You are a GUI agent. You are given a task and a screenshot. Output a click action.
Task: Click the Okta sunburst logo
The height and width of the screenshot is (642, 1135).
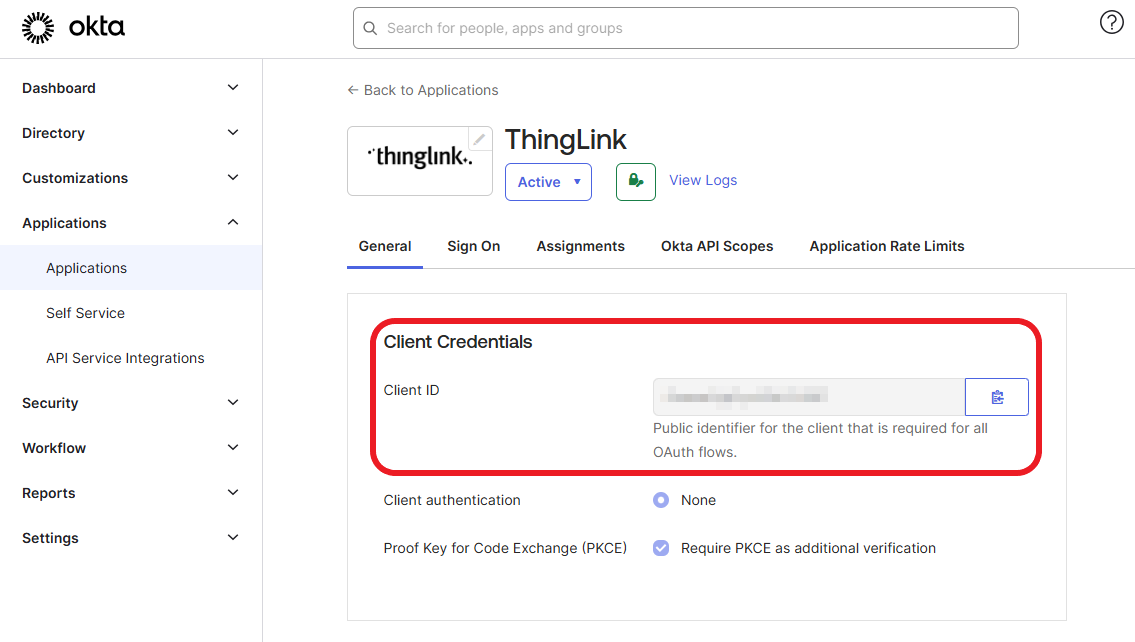(38, 28)
